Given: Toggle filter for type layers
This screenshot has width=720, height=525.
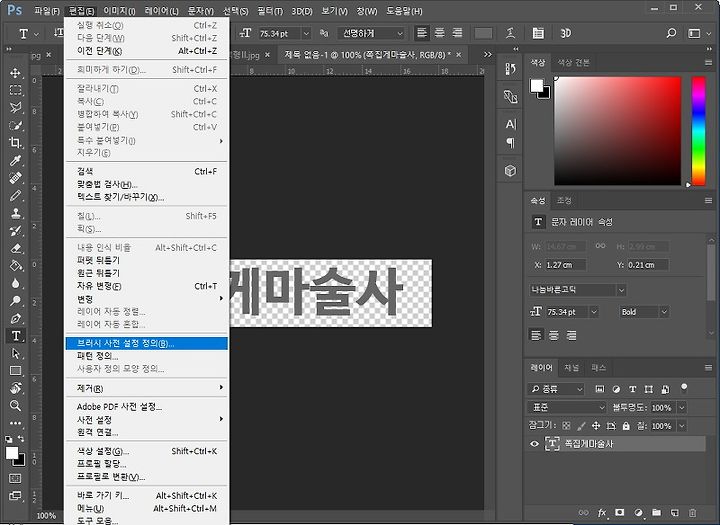Looking at the screenshot, I should click(x=632, y=389).
